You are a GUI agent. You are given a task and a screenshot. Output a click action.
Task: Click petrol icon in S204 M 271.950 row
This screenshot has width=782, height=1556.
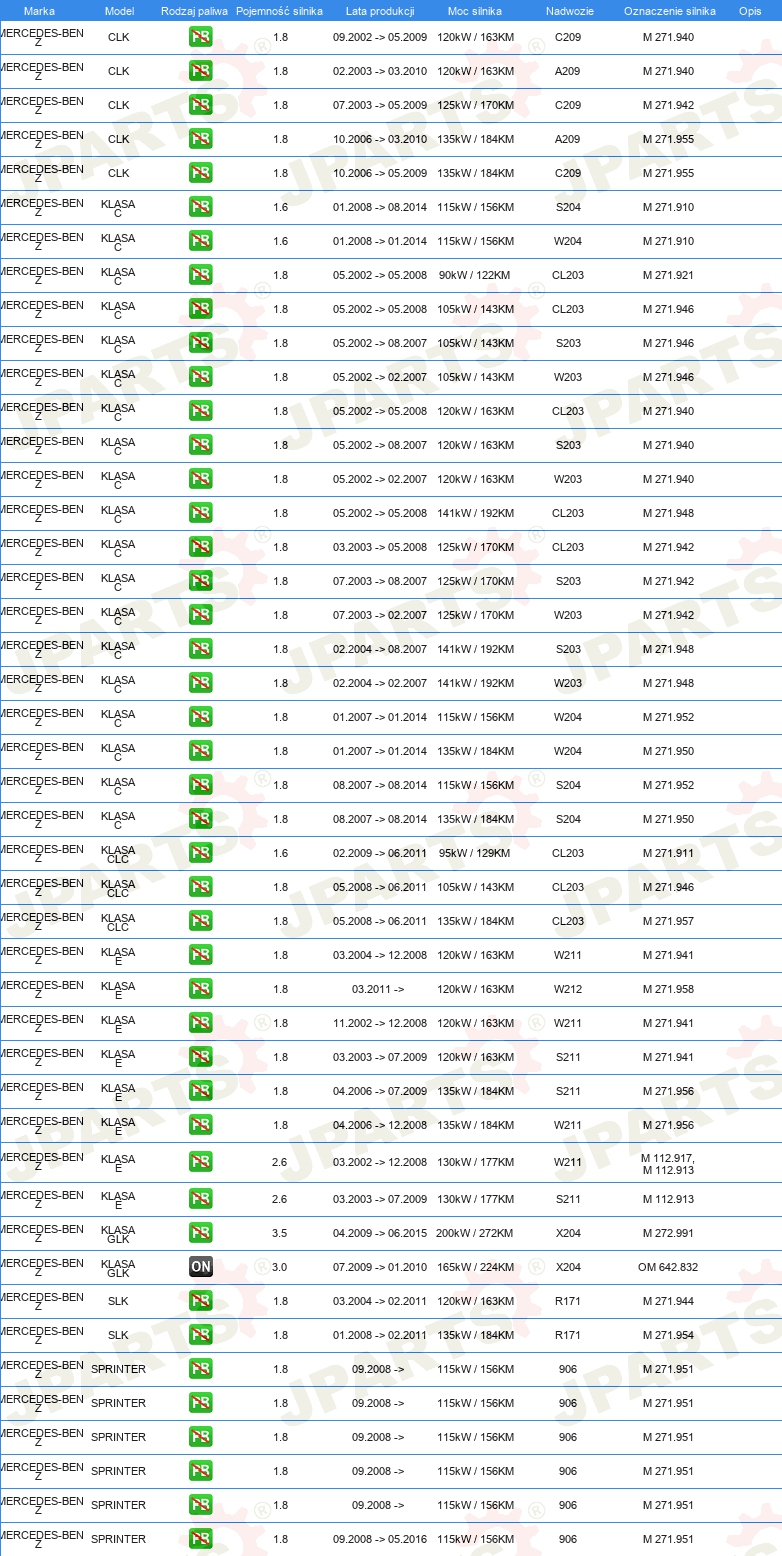pos(200,819)
